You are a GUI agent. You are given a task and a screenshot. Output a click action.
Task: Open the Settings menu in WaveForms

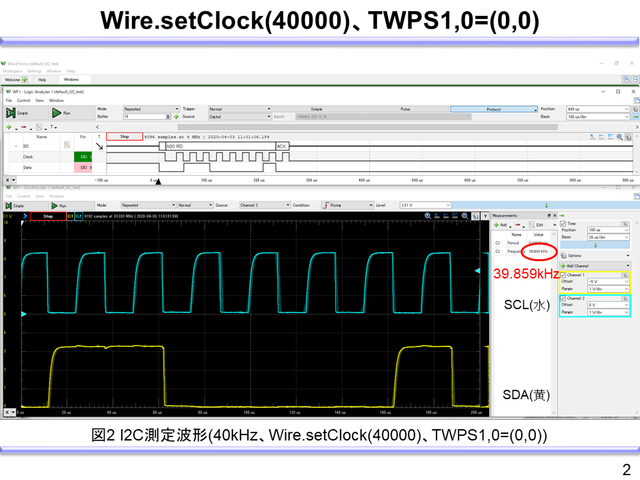click(34, 71)
